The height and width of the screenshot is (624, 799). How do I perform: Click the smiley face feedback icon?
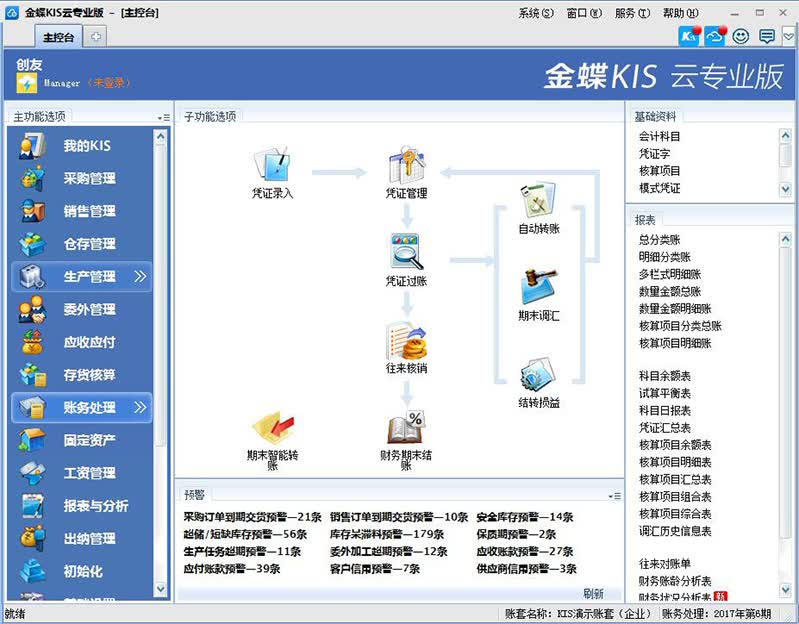[x=740, y=36]
